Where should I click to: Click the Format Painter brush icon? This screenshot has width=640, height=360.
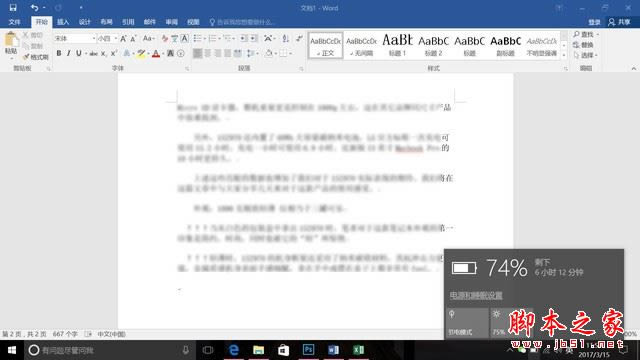[27, 57]
